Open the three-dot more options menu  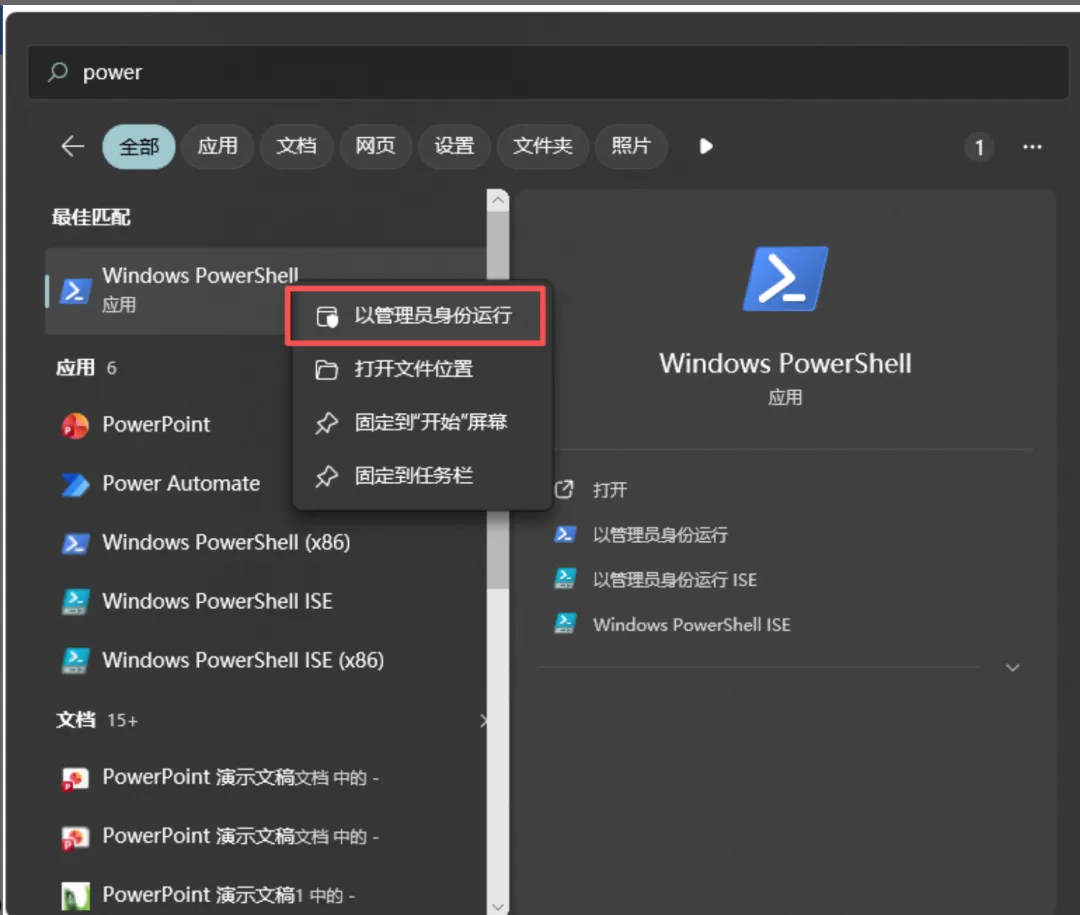(x=1032, y=147)
